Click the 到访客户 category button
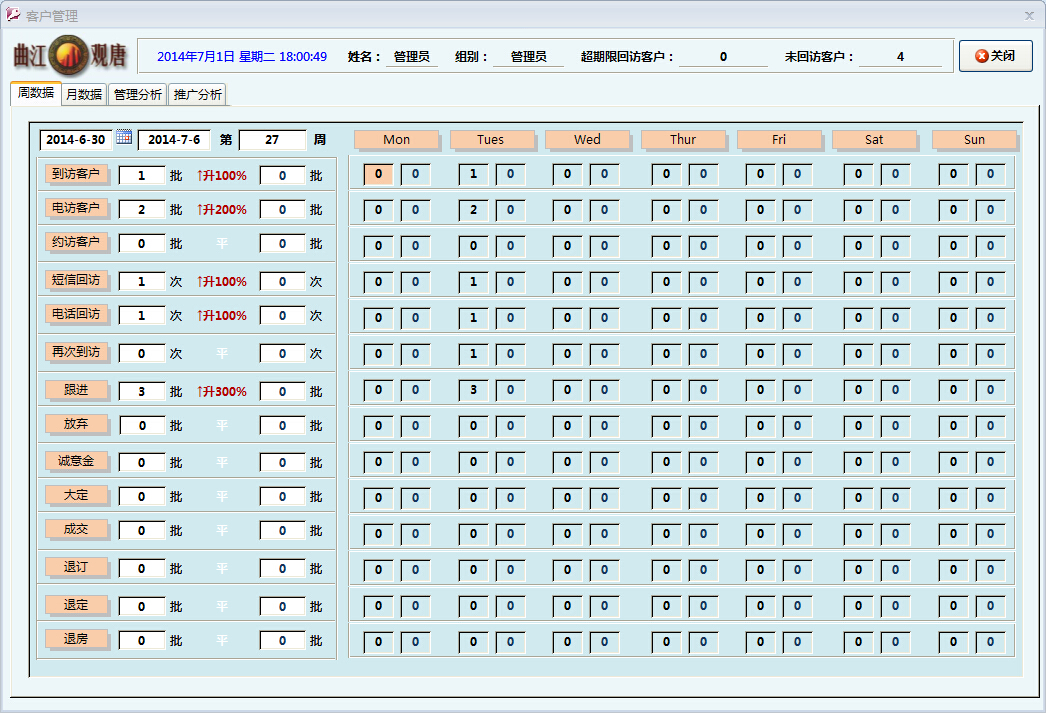 coord(76,174)
